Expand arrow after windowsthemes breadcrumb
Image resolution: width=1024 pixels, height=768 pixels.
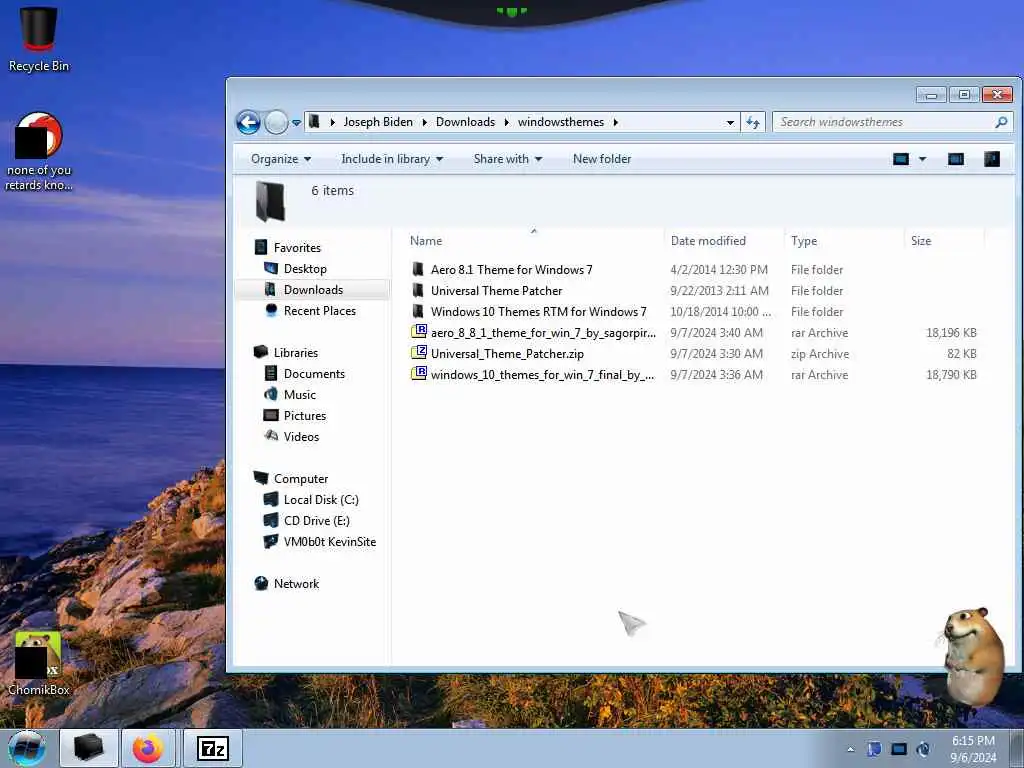click(x=615, y=122)
